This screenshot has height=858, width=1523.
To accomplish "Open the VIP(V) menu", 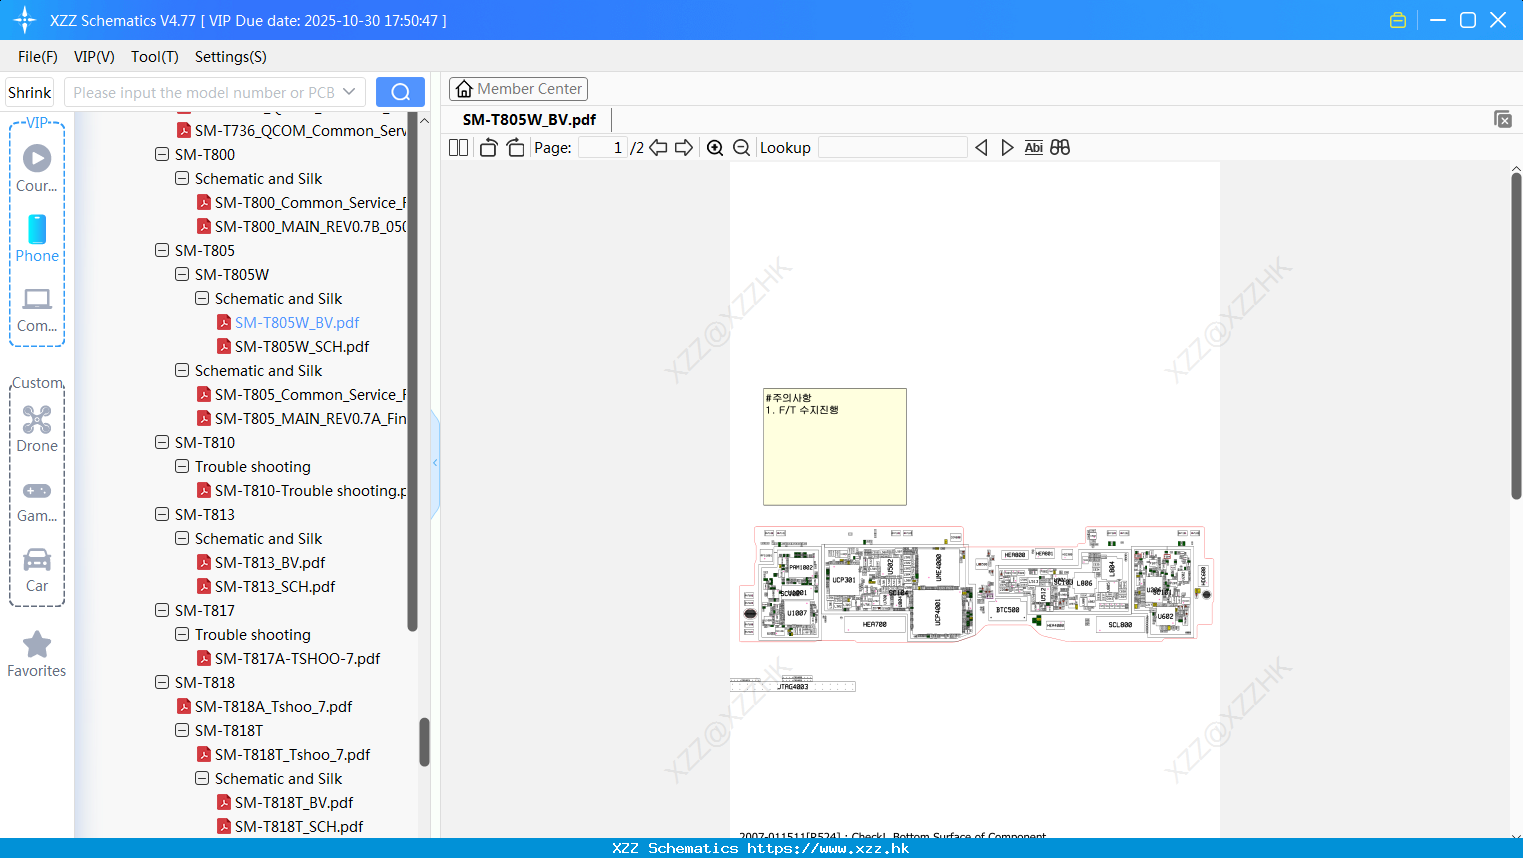I will click(x=94, y=57).
